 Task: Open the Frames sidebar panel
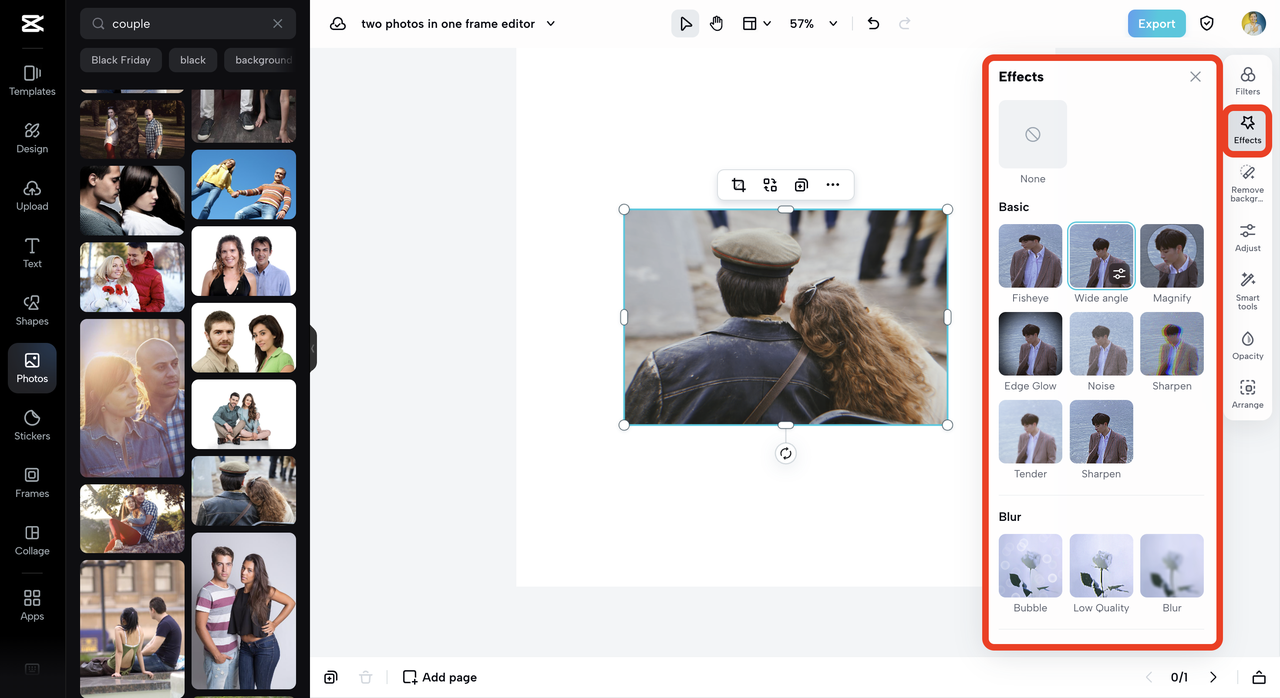[x=32, y=483]
